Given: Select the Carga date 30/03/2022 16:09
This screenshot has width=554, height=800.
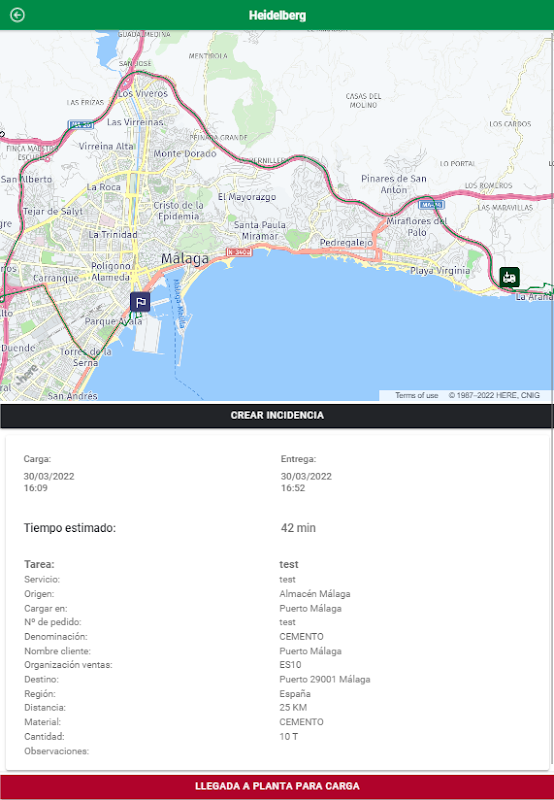Looking at the screenshot, I should (49, 482).
